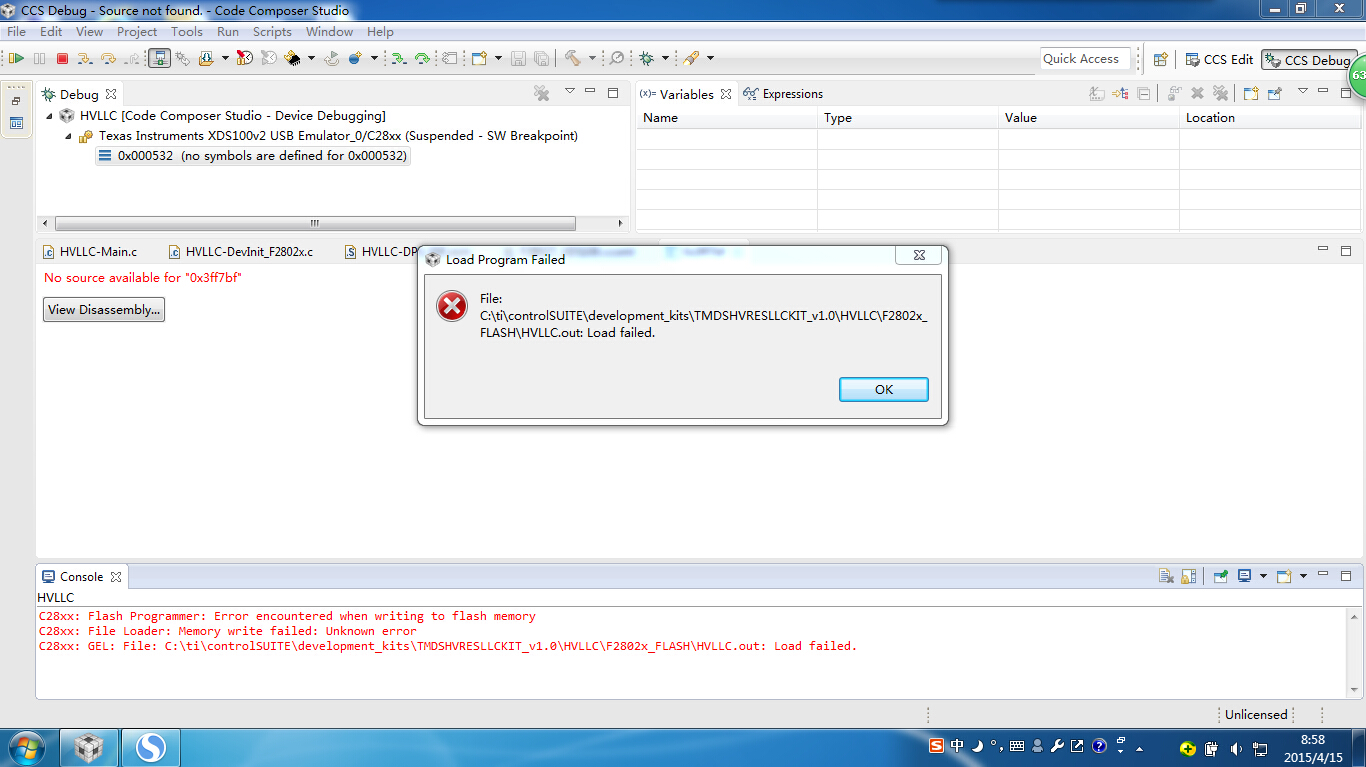
Task: Click the Windows Start button
Action: coord(26,747)
